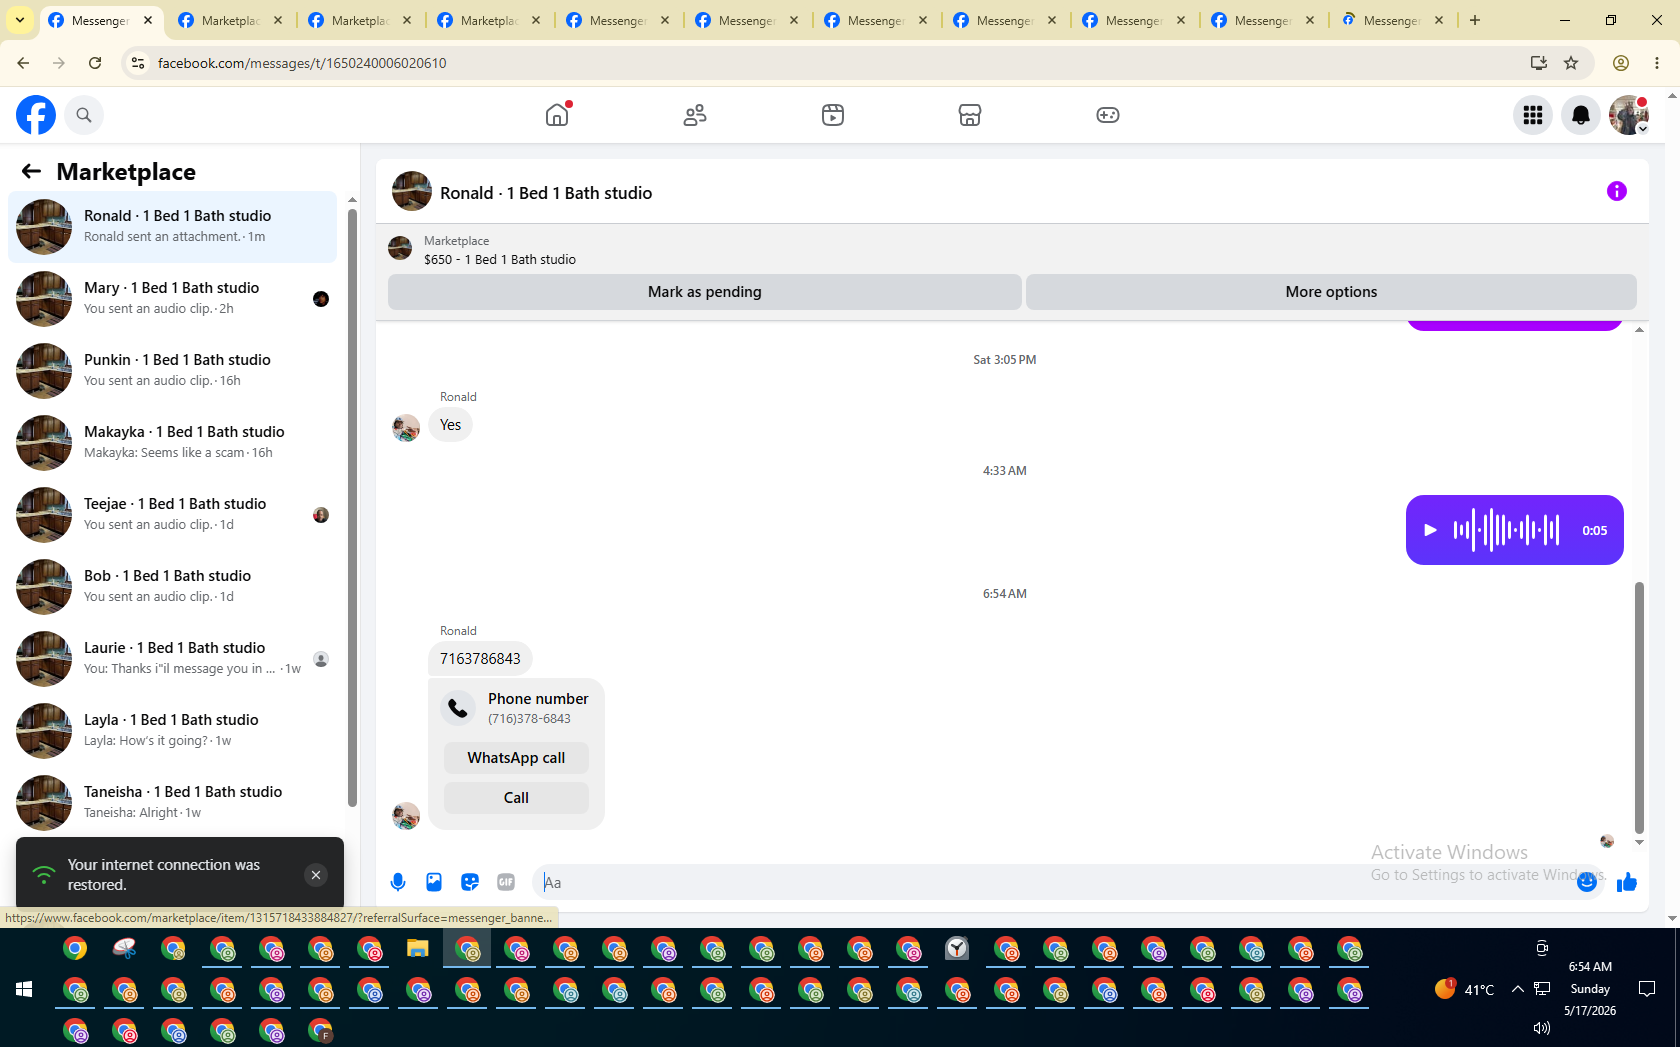Go to the Home feed icon
1680x1047 pixels.
coord(557,115)
